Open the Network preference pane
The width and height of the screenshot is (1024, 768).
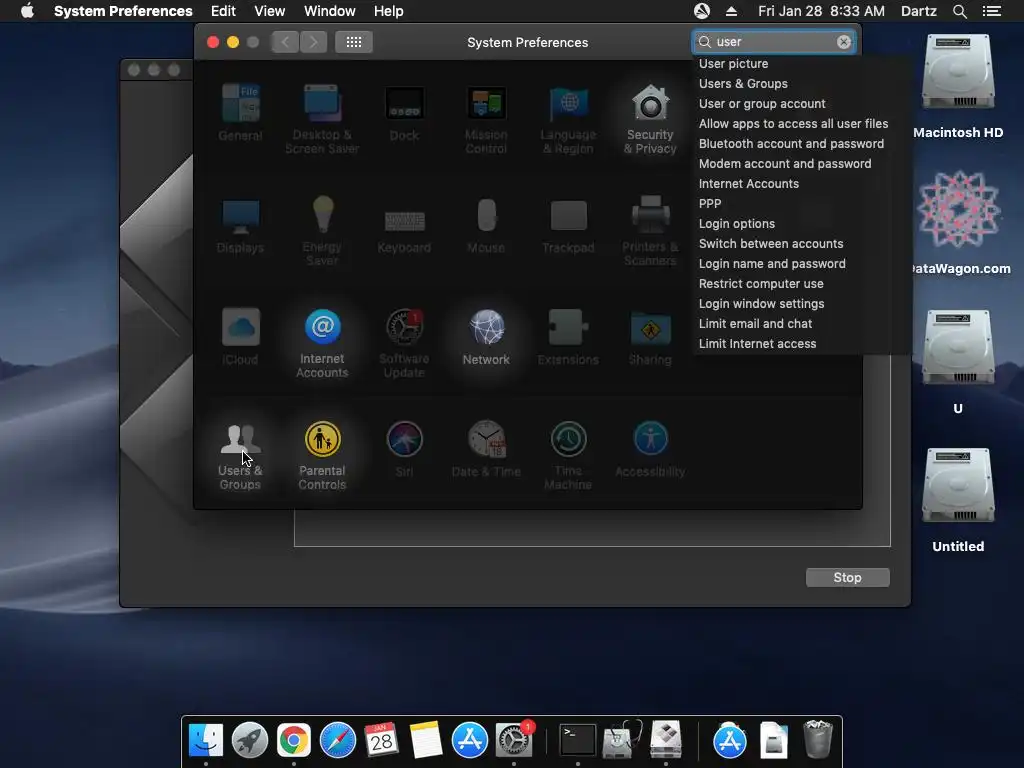[x=486, y=337]
